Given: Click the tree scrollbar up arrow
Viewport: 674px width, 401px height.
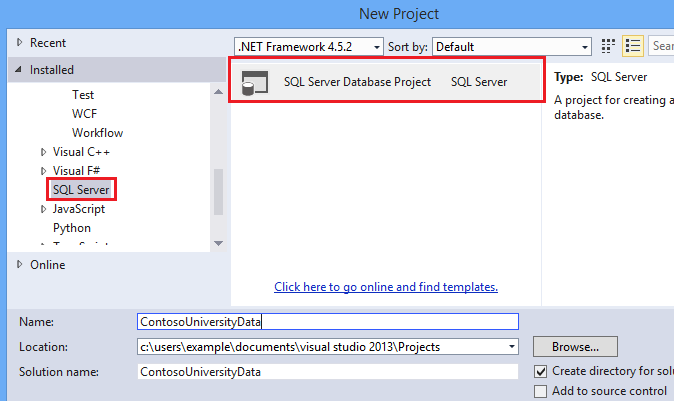Looking at the screenshot, I should pos(218,92).
